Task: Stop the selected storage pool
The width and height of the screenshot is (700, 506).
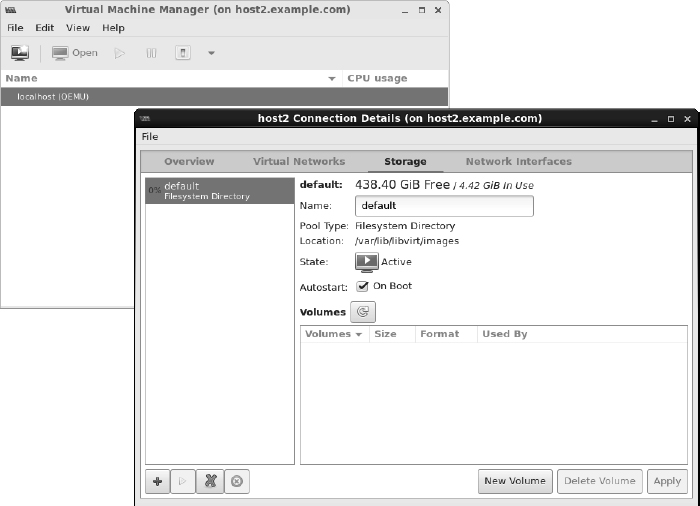Action: pyautogui.click(x=210, y=481)
